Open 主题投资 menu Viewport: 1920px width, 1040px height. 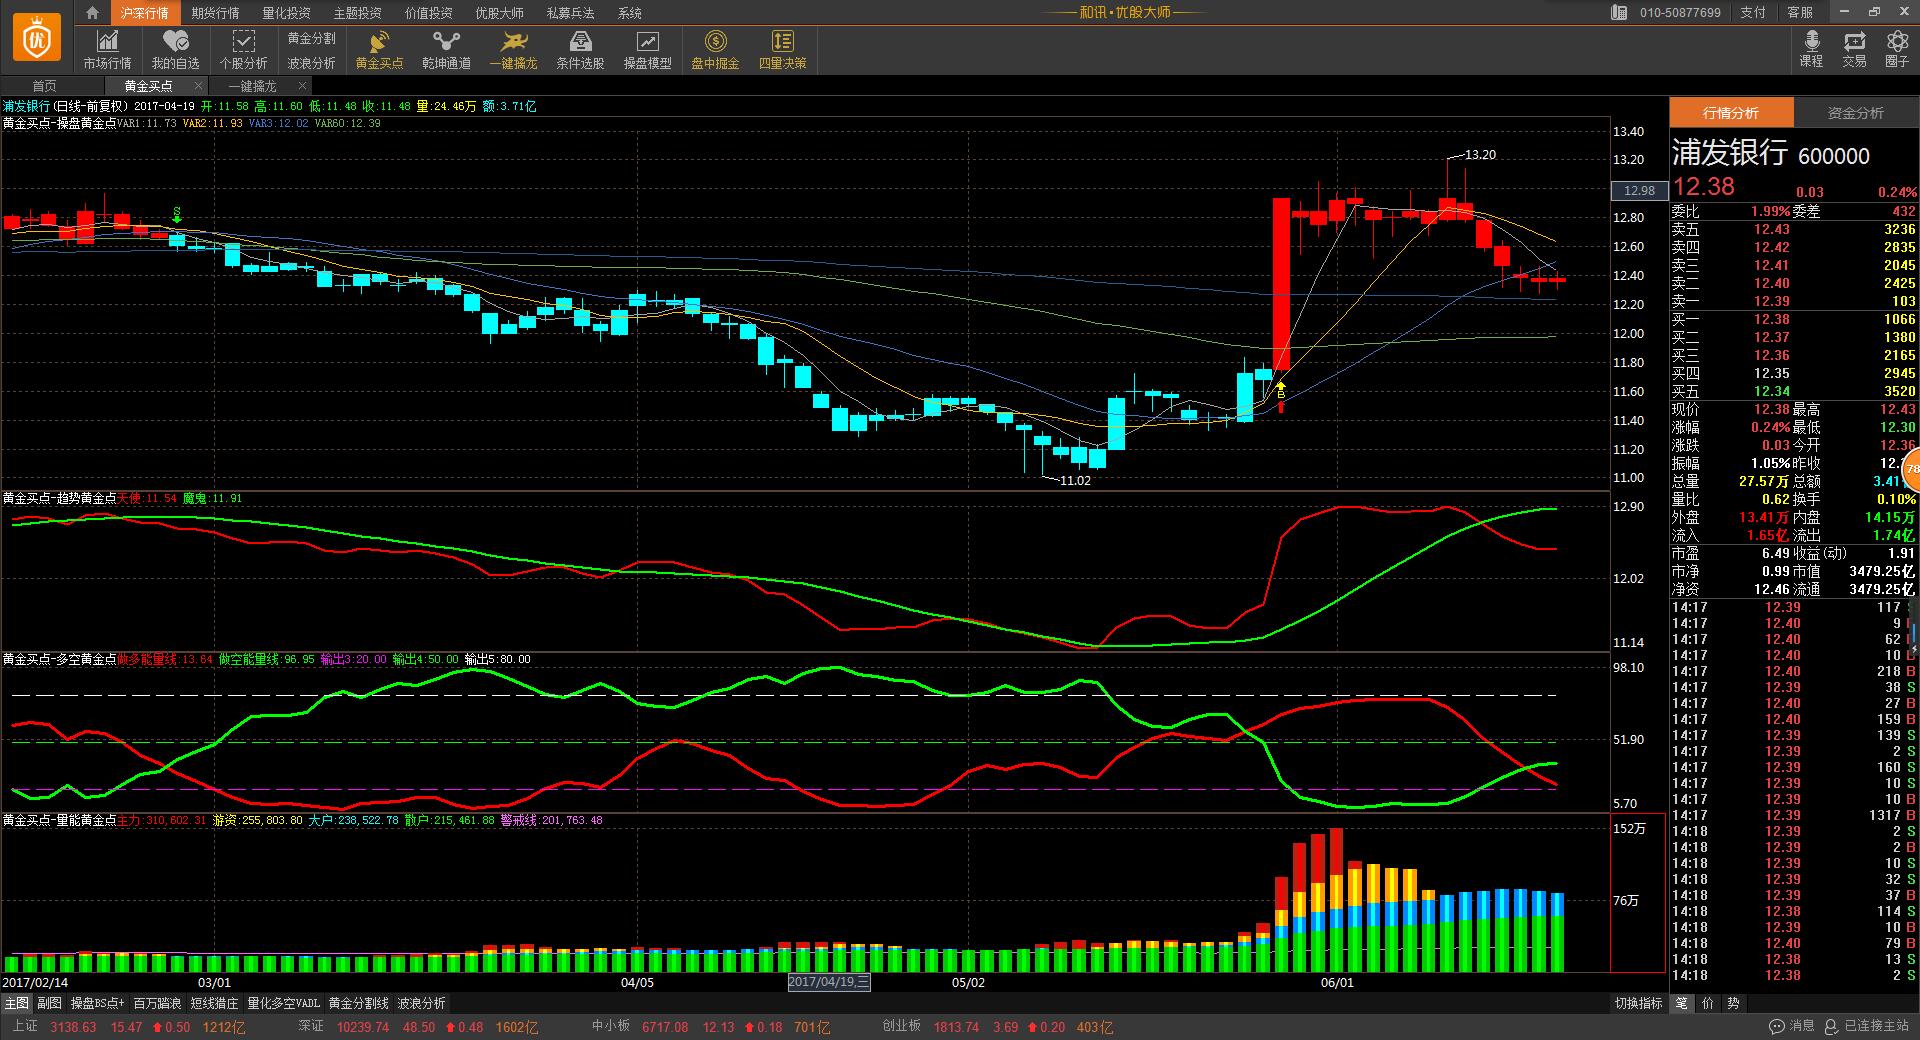coord(357,13)
